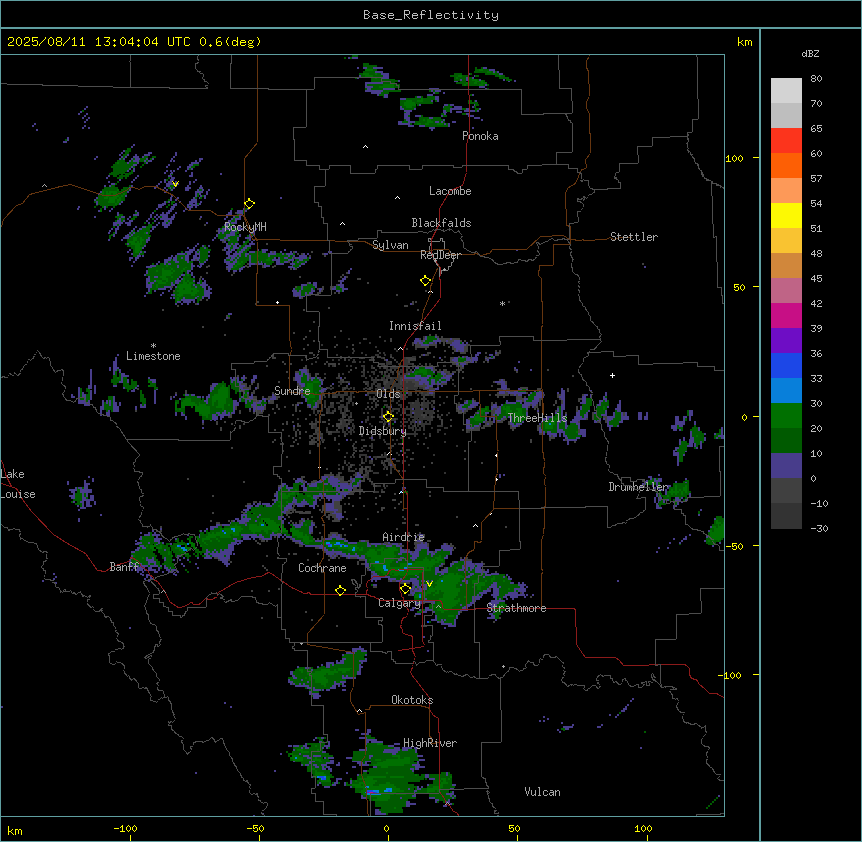Select the bright green swatch below 30
The height and width of the screenshot is (842, 862).
[x=786, y=416]
